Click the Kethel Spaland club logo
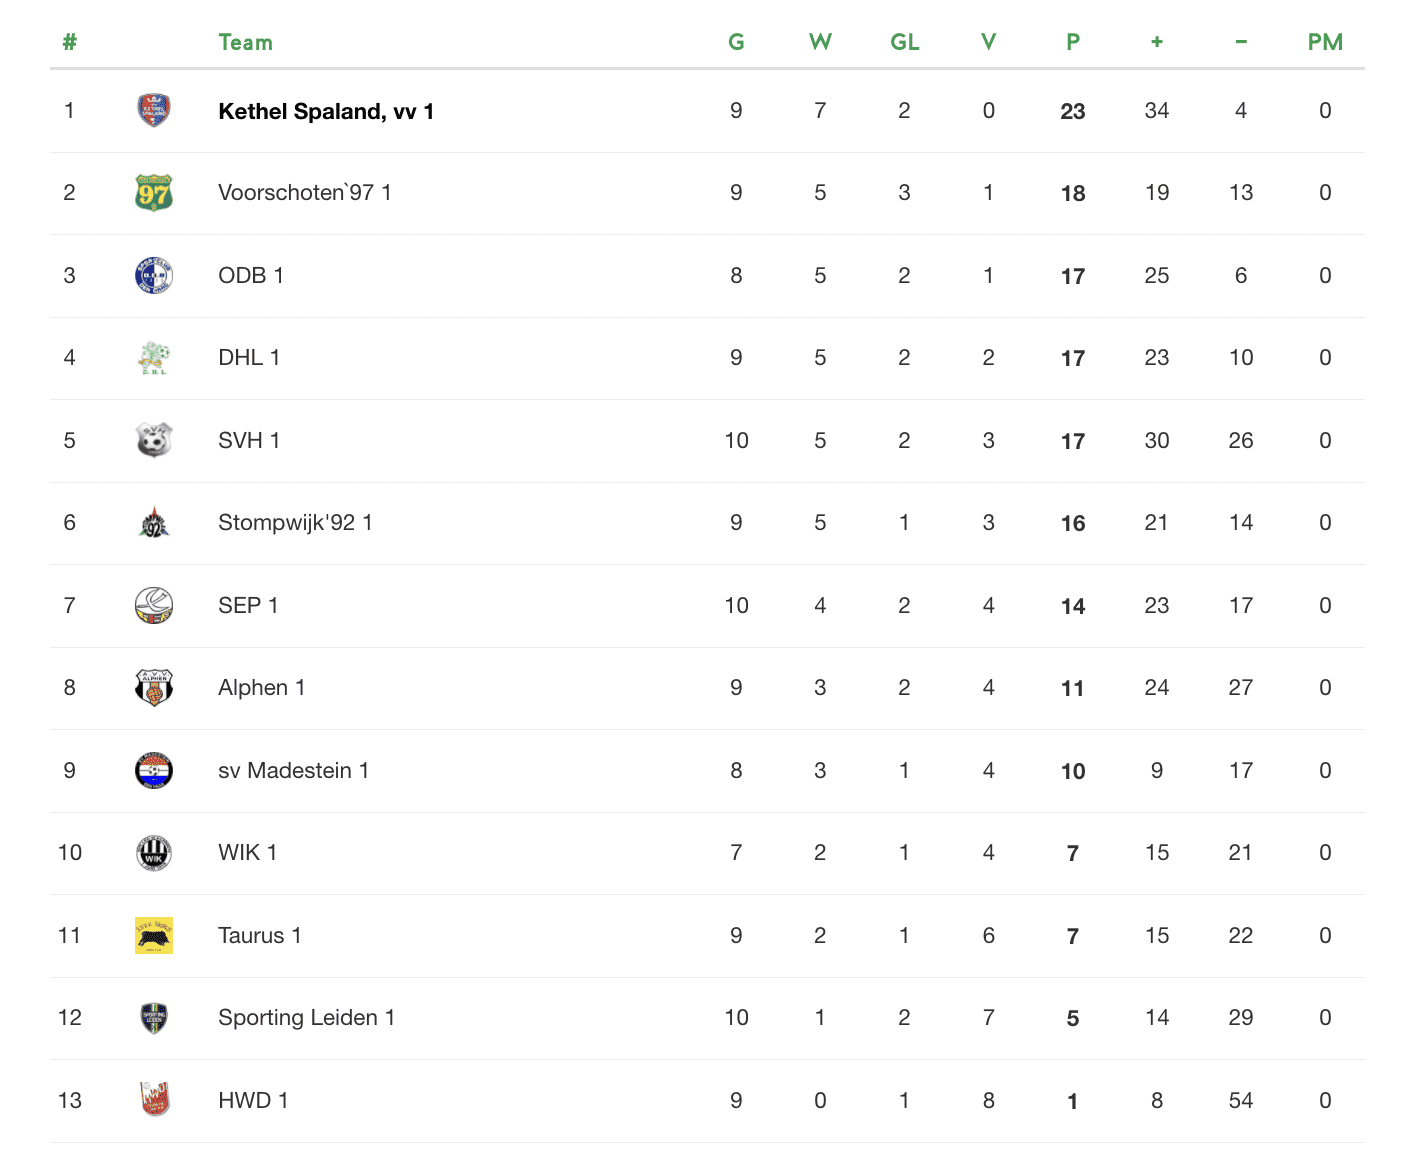Screen dimensions: 1414x1160 pyautogui.click(x=154, y=110)
